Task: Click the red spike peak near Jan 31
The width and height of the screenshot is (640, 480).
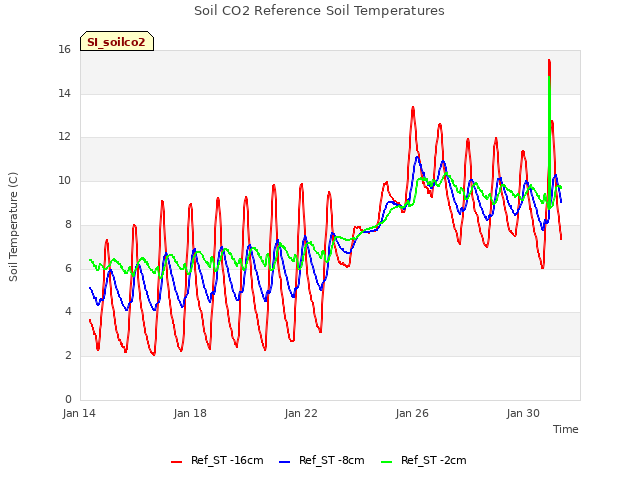Action: (549, 60)
